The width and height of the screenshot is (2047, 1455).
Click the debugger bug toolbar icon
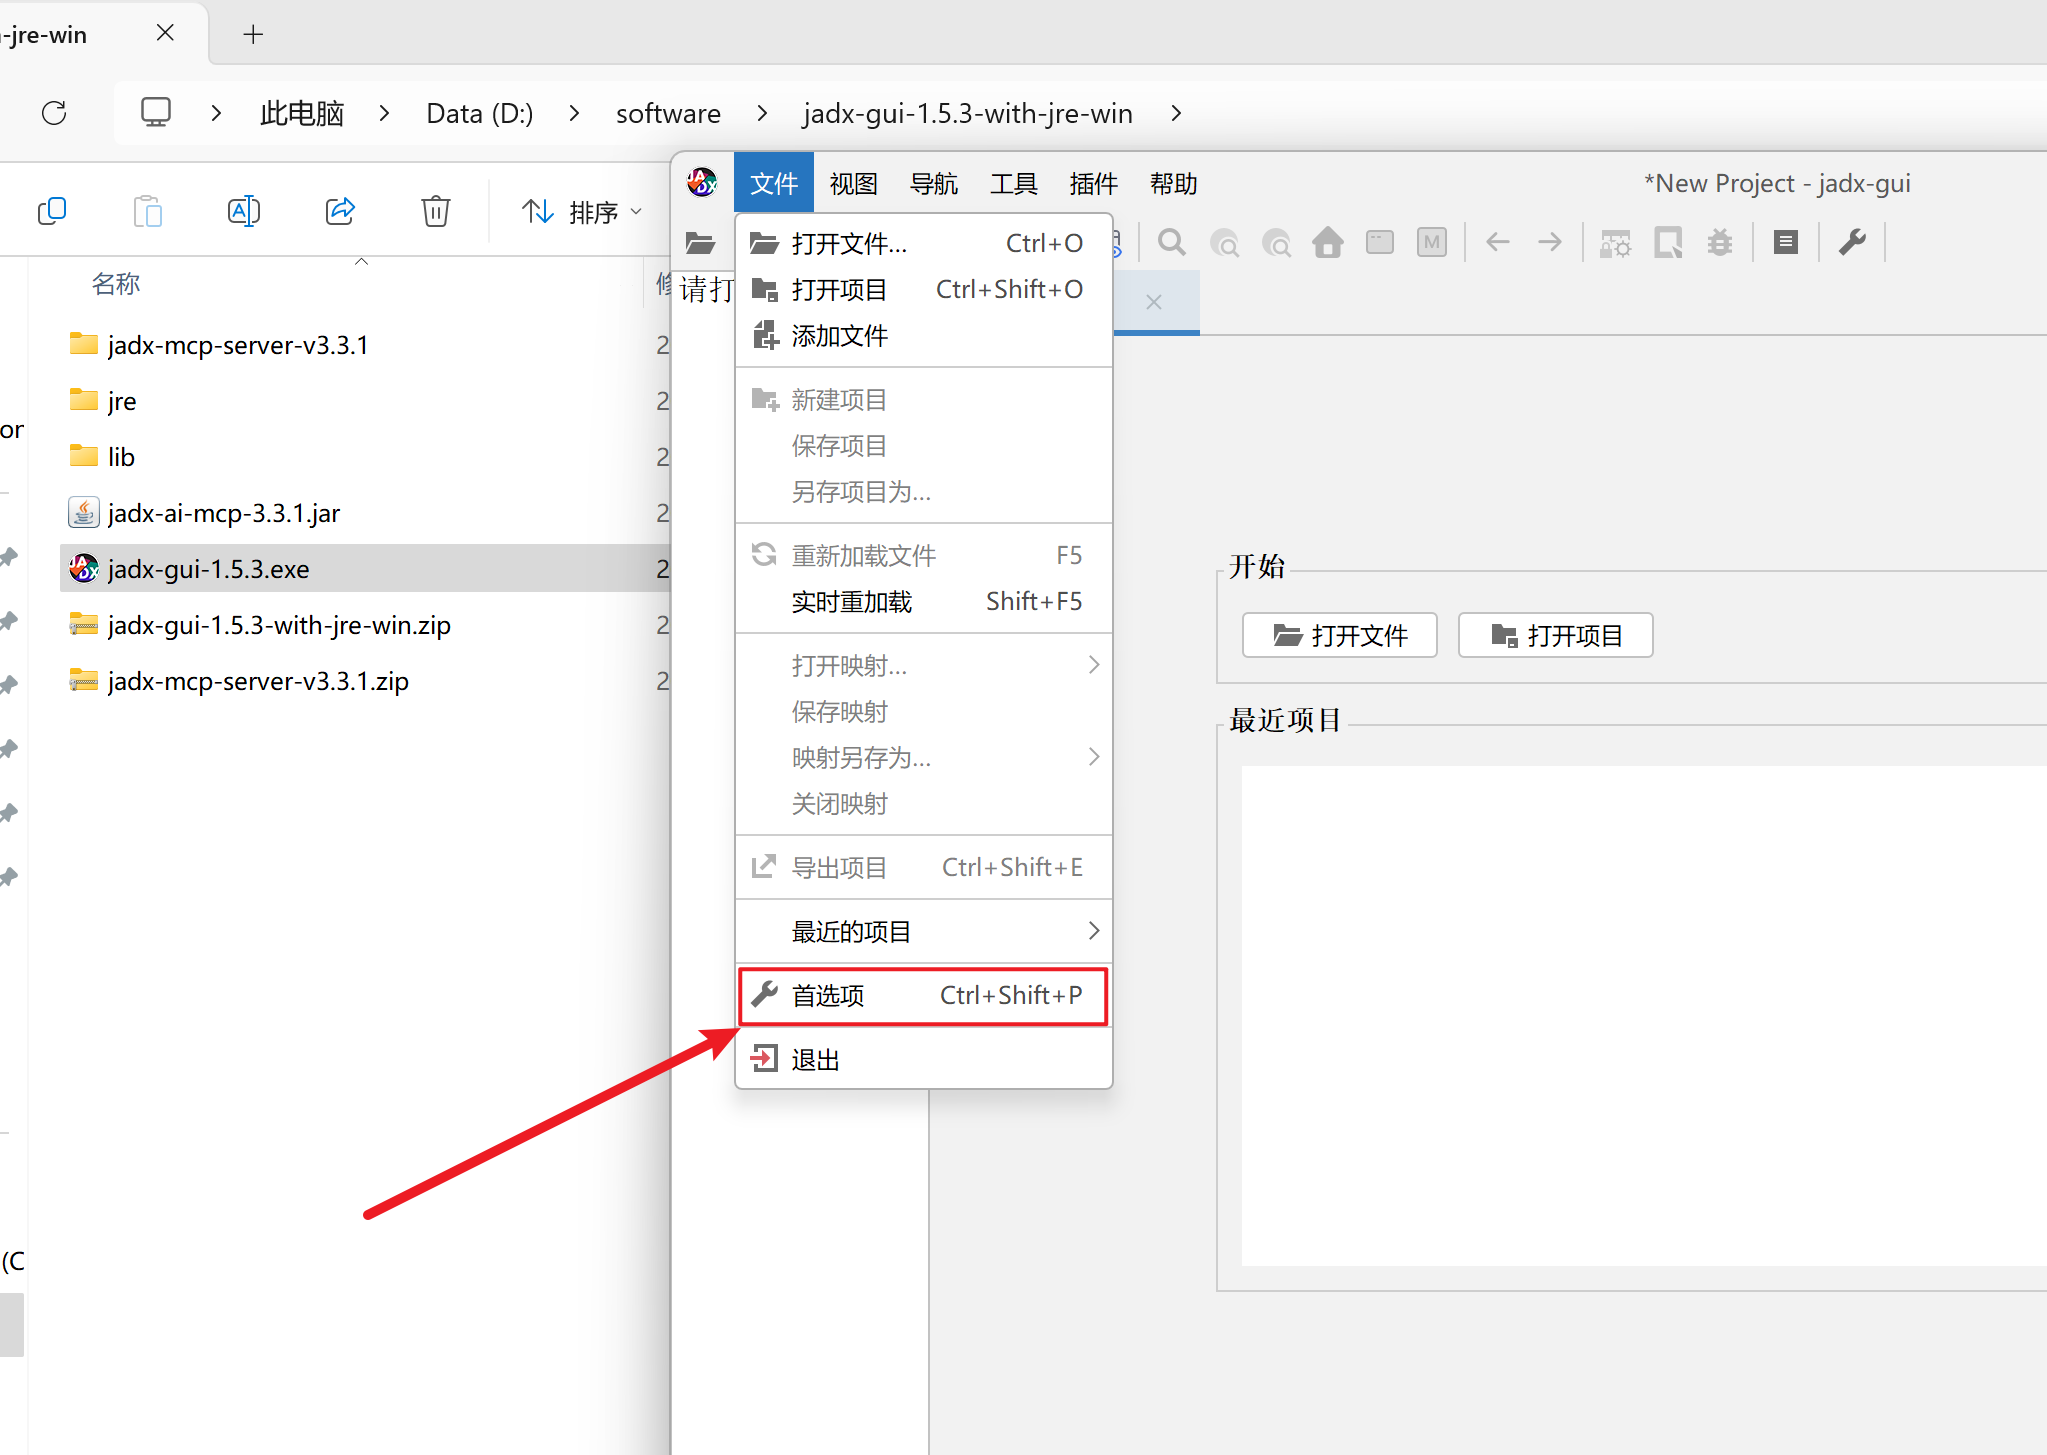coord(1719,243)
